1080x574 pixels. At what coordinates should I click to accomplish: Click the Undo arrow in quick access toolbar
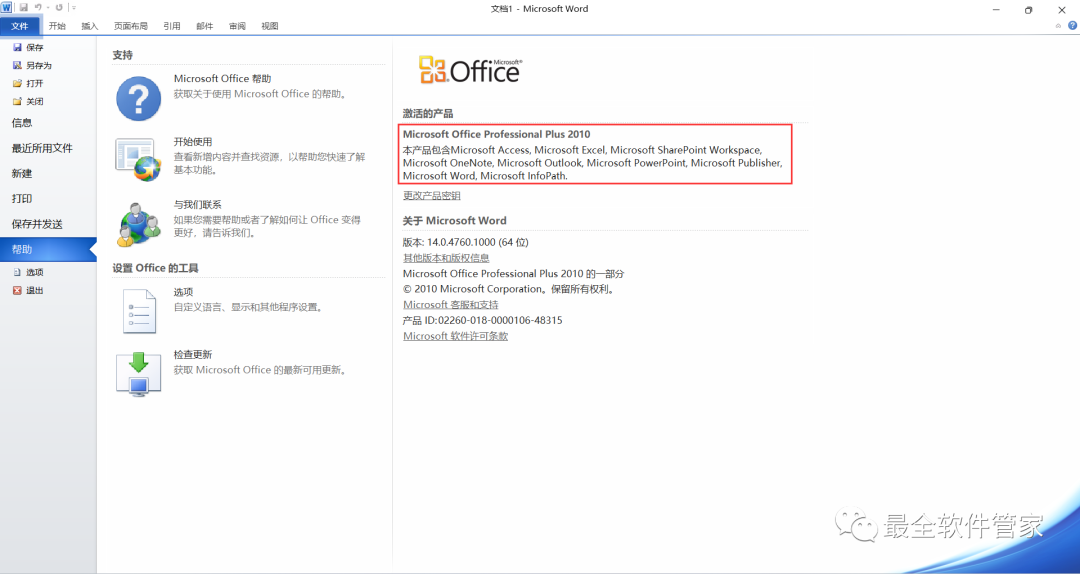coord(39,8)
